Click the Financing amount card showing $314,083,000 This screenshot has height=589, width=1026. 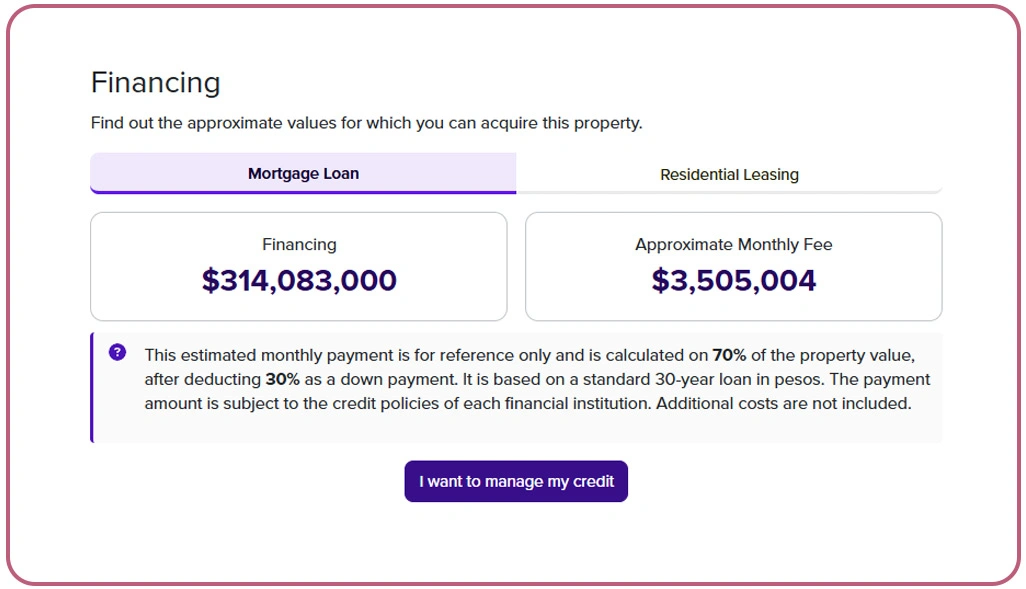click(299, 265)
